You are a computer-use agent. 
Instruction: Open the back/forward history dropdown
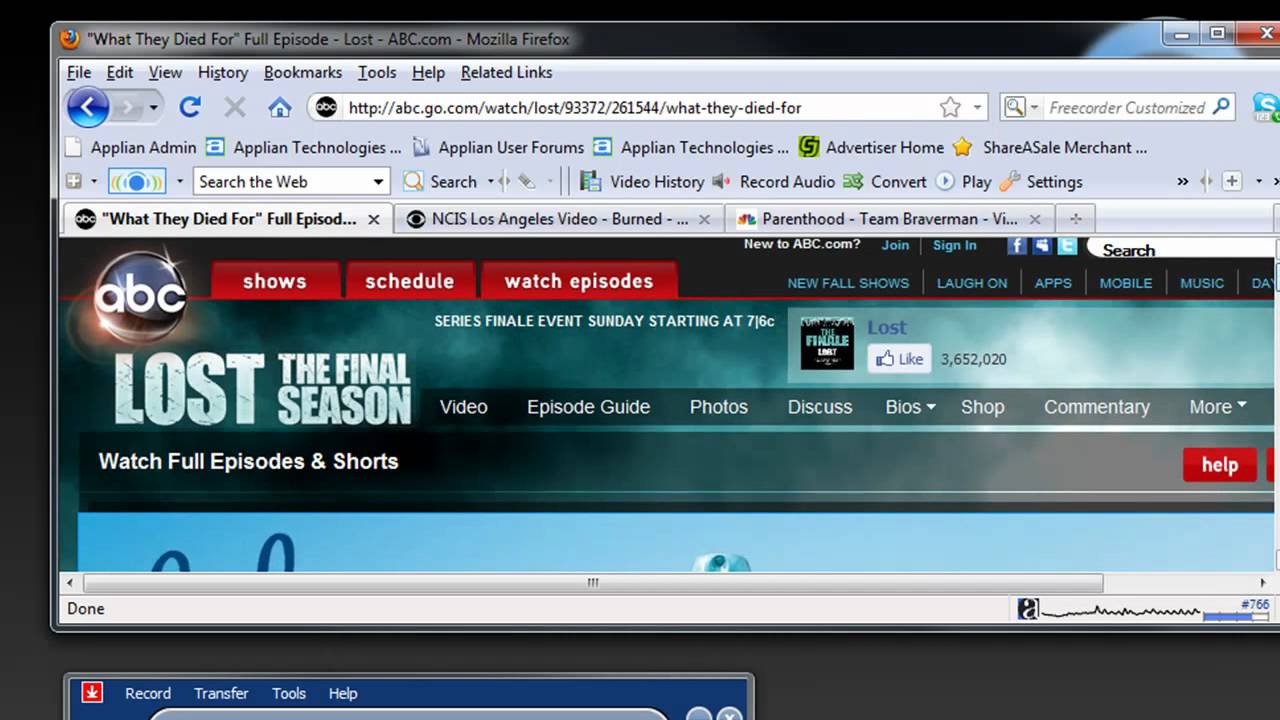153,107
